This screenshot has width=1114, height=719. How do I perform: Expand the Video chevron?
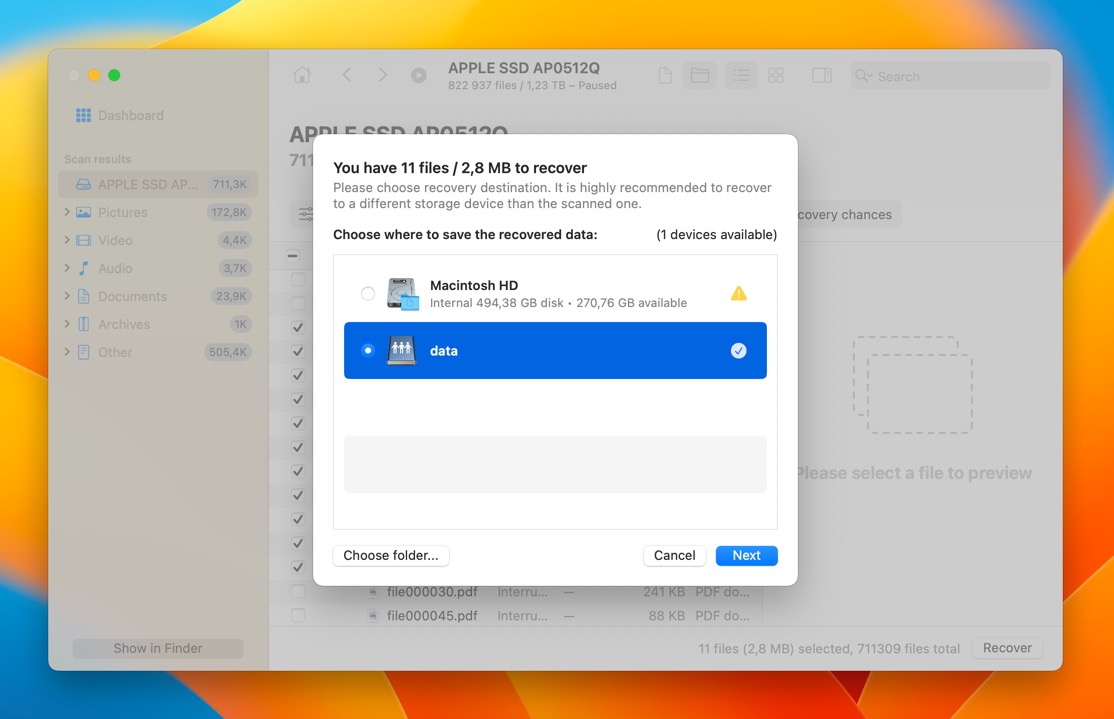tap(67, 240)
